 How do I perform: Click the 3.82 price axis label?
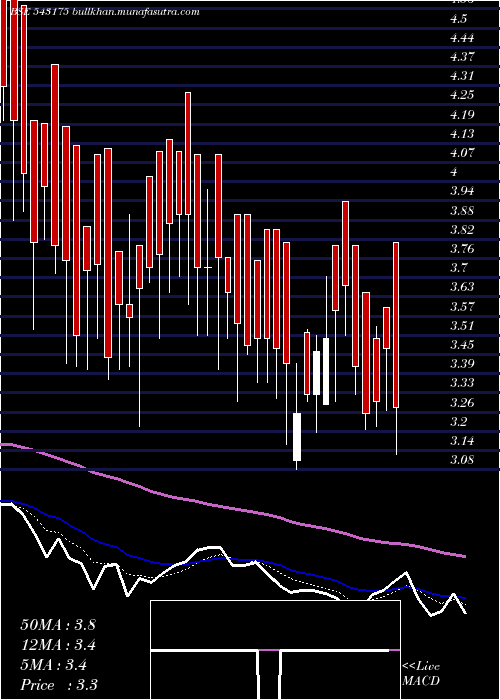(462, 230)
